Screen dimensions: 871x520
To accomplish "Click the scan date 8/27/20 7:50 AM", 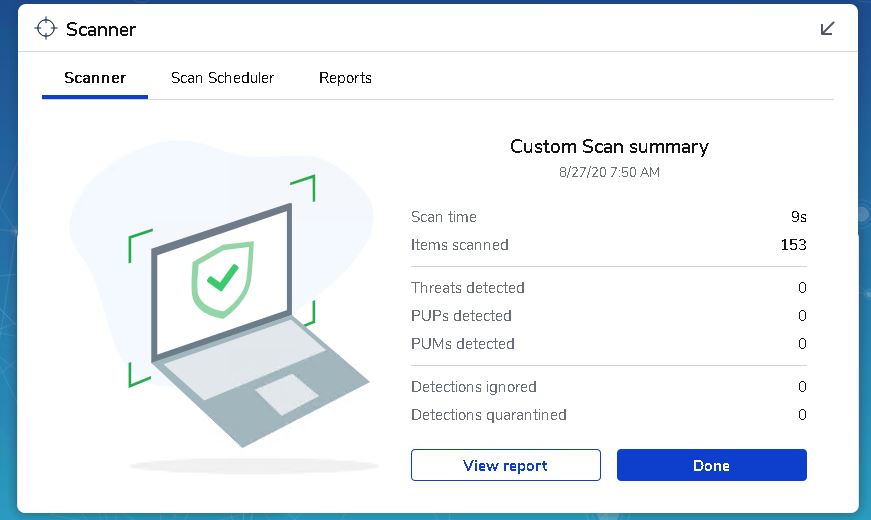I will [609, 172].
